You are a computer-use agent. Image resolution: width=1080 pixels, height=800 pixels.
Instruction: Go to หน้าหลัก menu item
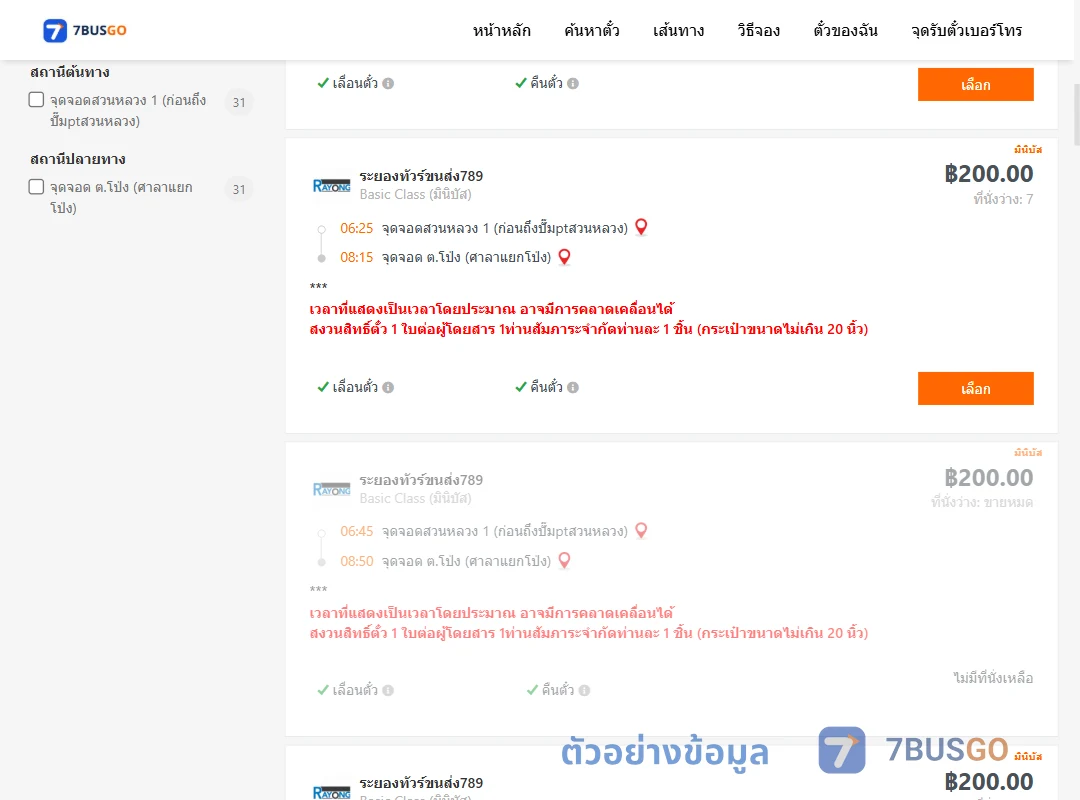click(x=501, y=30)
